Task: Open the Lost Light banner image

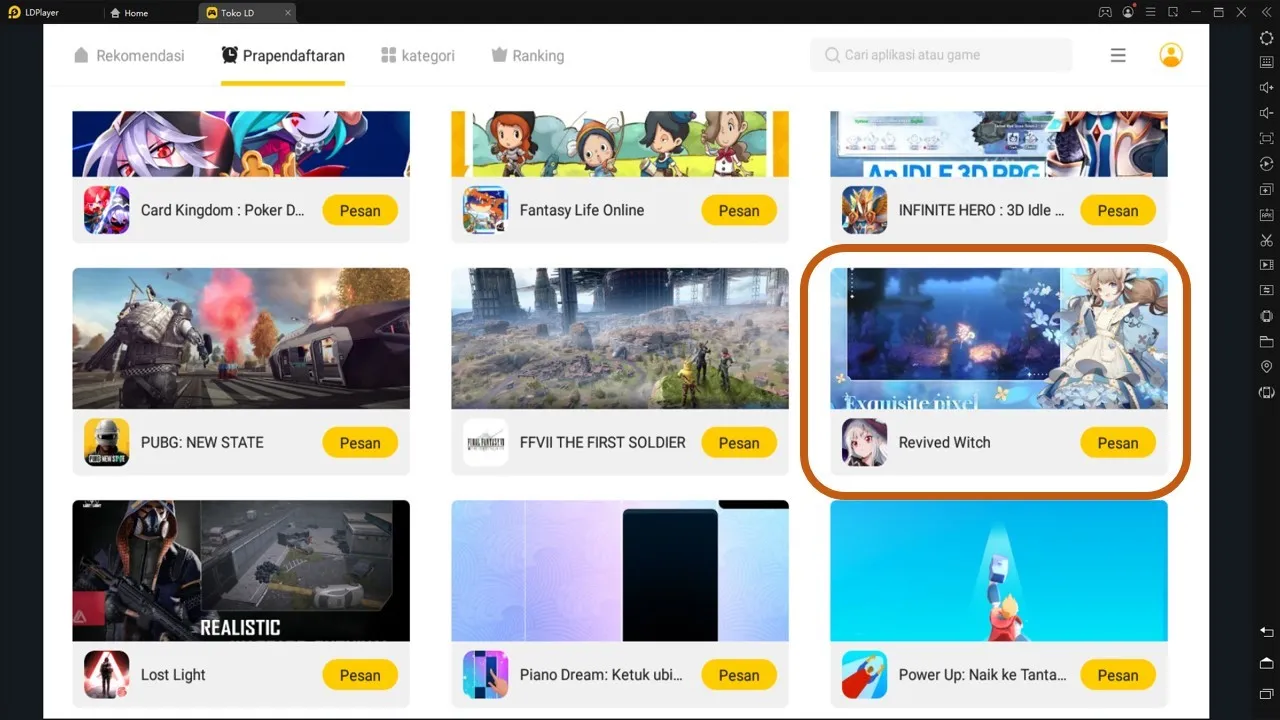Action: coord(241,570)
